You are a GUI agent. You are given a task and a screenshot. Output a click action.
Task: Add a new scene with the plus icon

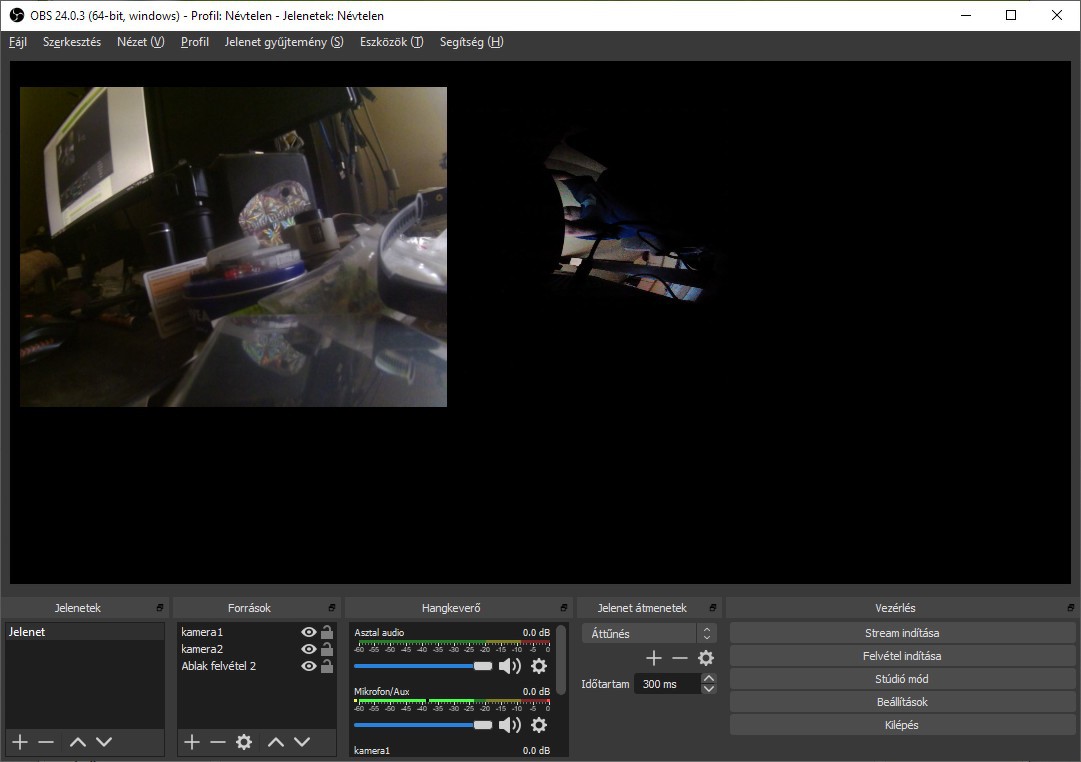(x=20, y=742)
